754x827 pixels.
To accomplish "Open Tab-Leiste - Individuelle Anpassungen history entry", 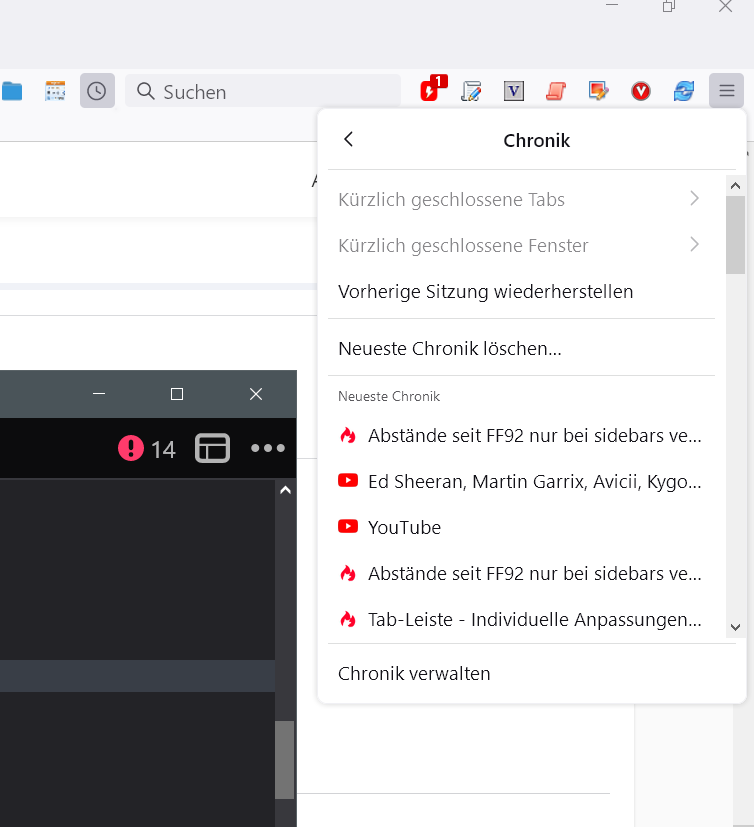I will tap(520, 619).
